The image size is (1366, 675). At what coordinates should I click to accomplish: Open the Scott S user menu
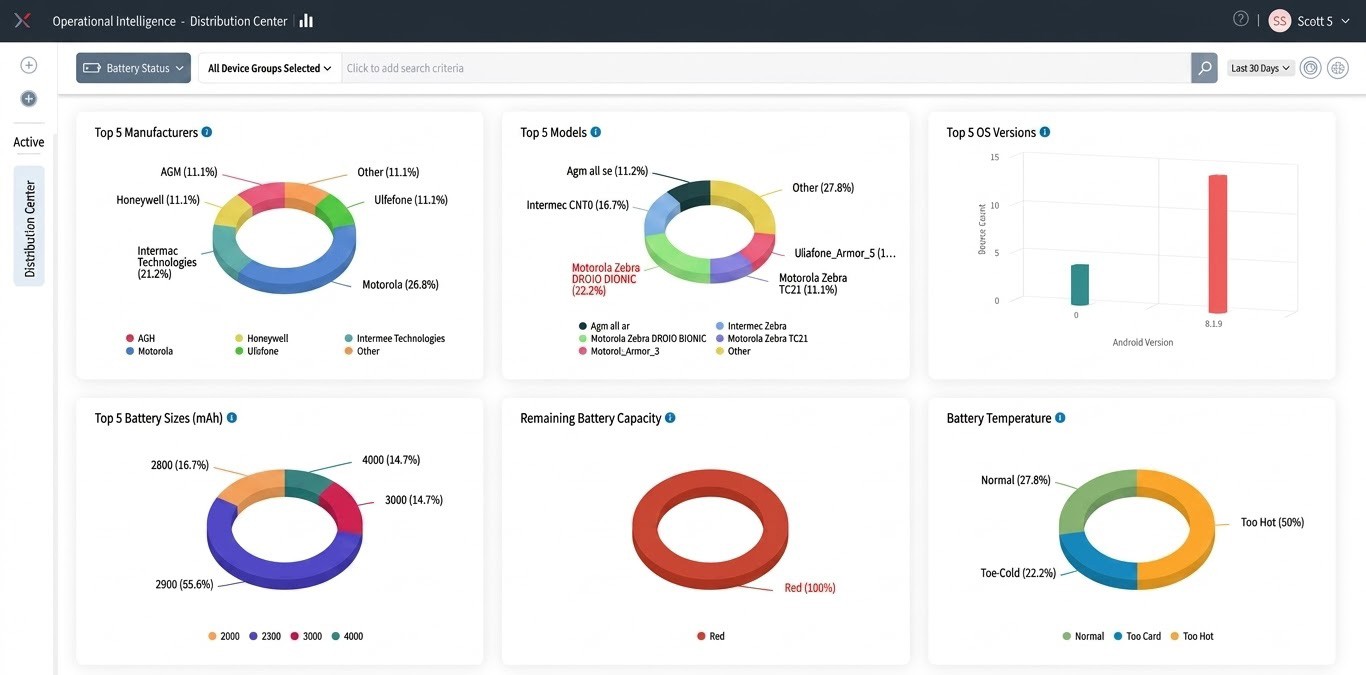coord(1309,21)
